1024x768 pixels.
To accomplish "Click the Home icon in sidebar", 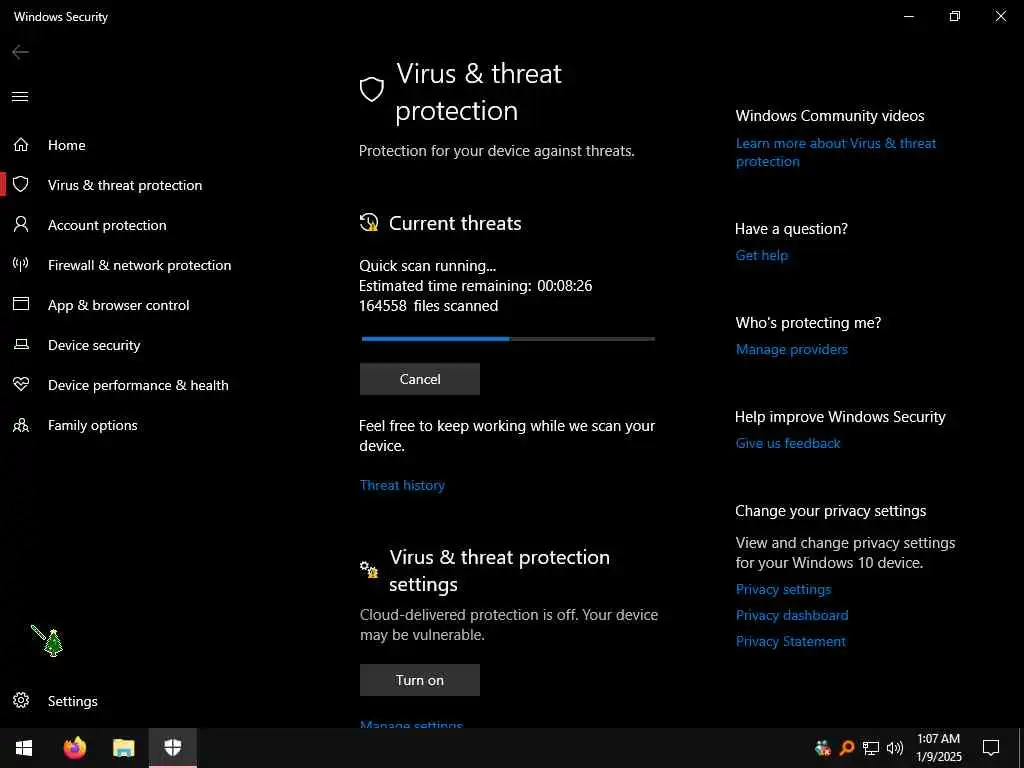I will (21, 145).
